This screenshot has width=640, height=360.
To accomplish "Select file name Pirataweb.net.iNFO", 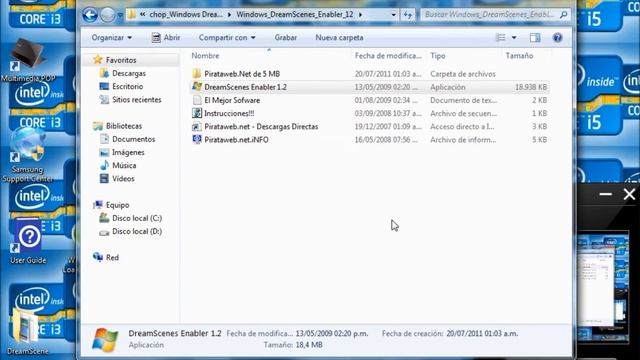I will pos(236,140).
